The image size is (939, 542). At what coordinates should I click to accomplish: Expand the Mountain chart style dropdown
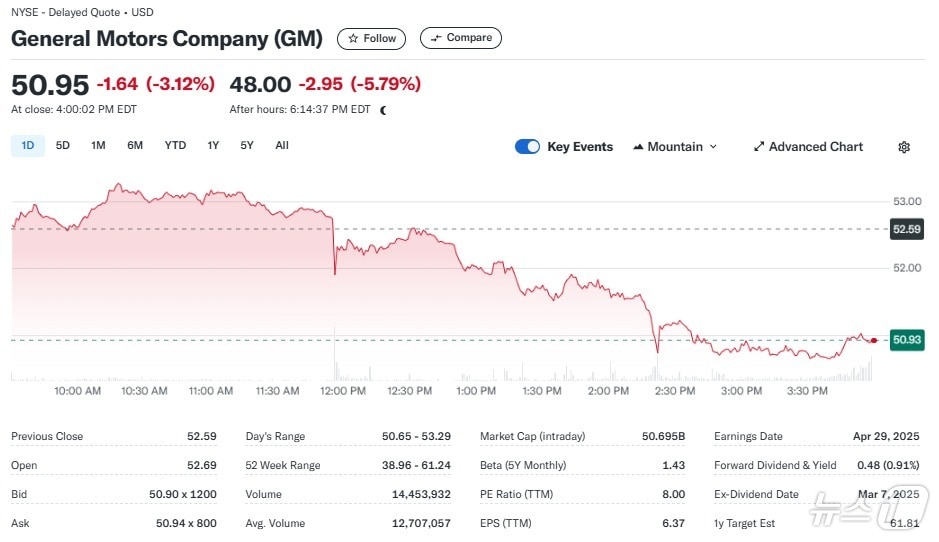(x=713, y=147)
